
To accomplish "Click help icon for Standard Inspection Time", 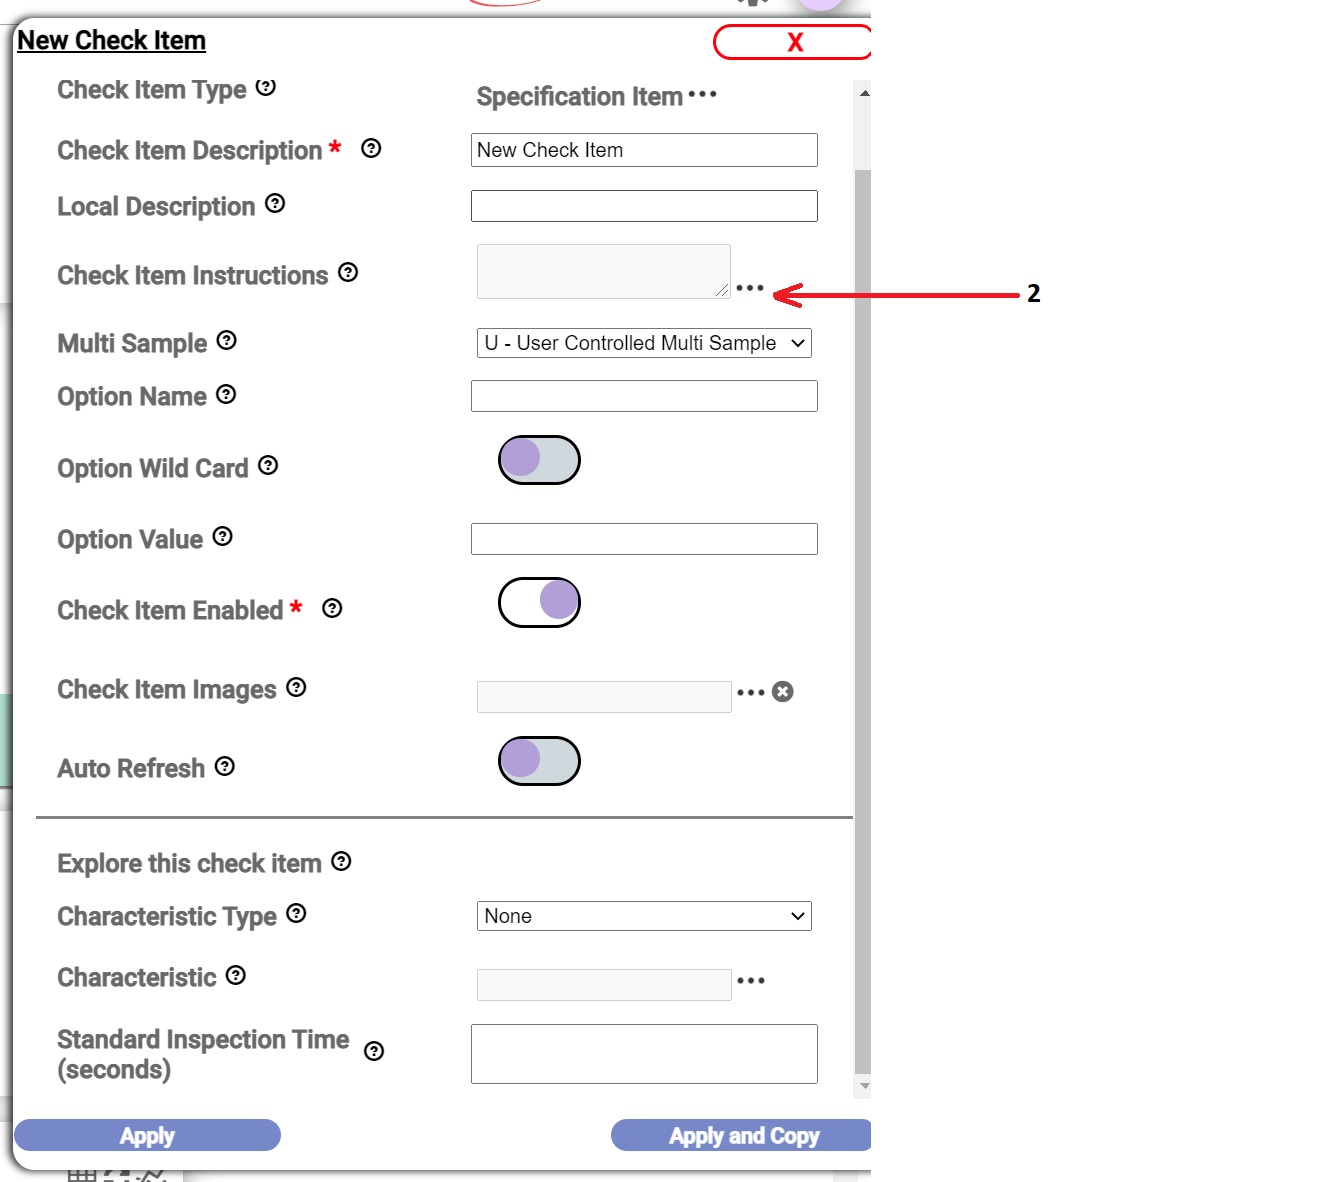I will click(374, 1051).
